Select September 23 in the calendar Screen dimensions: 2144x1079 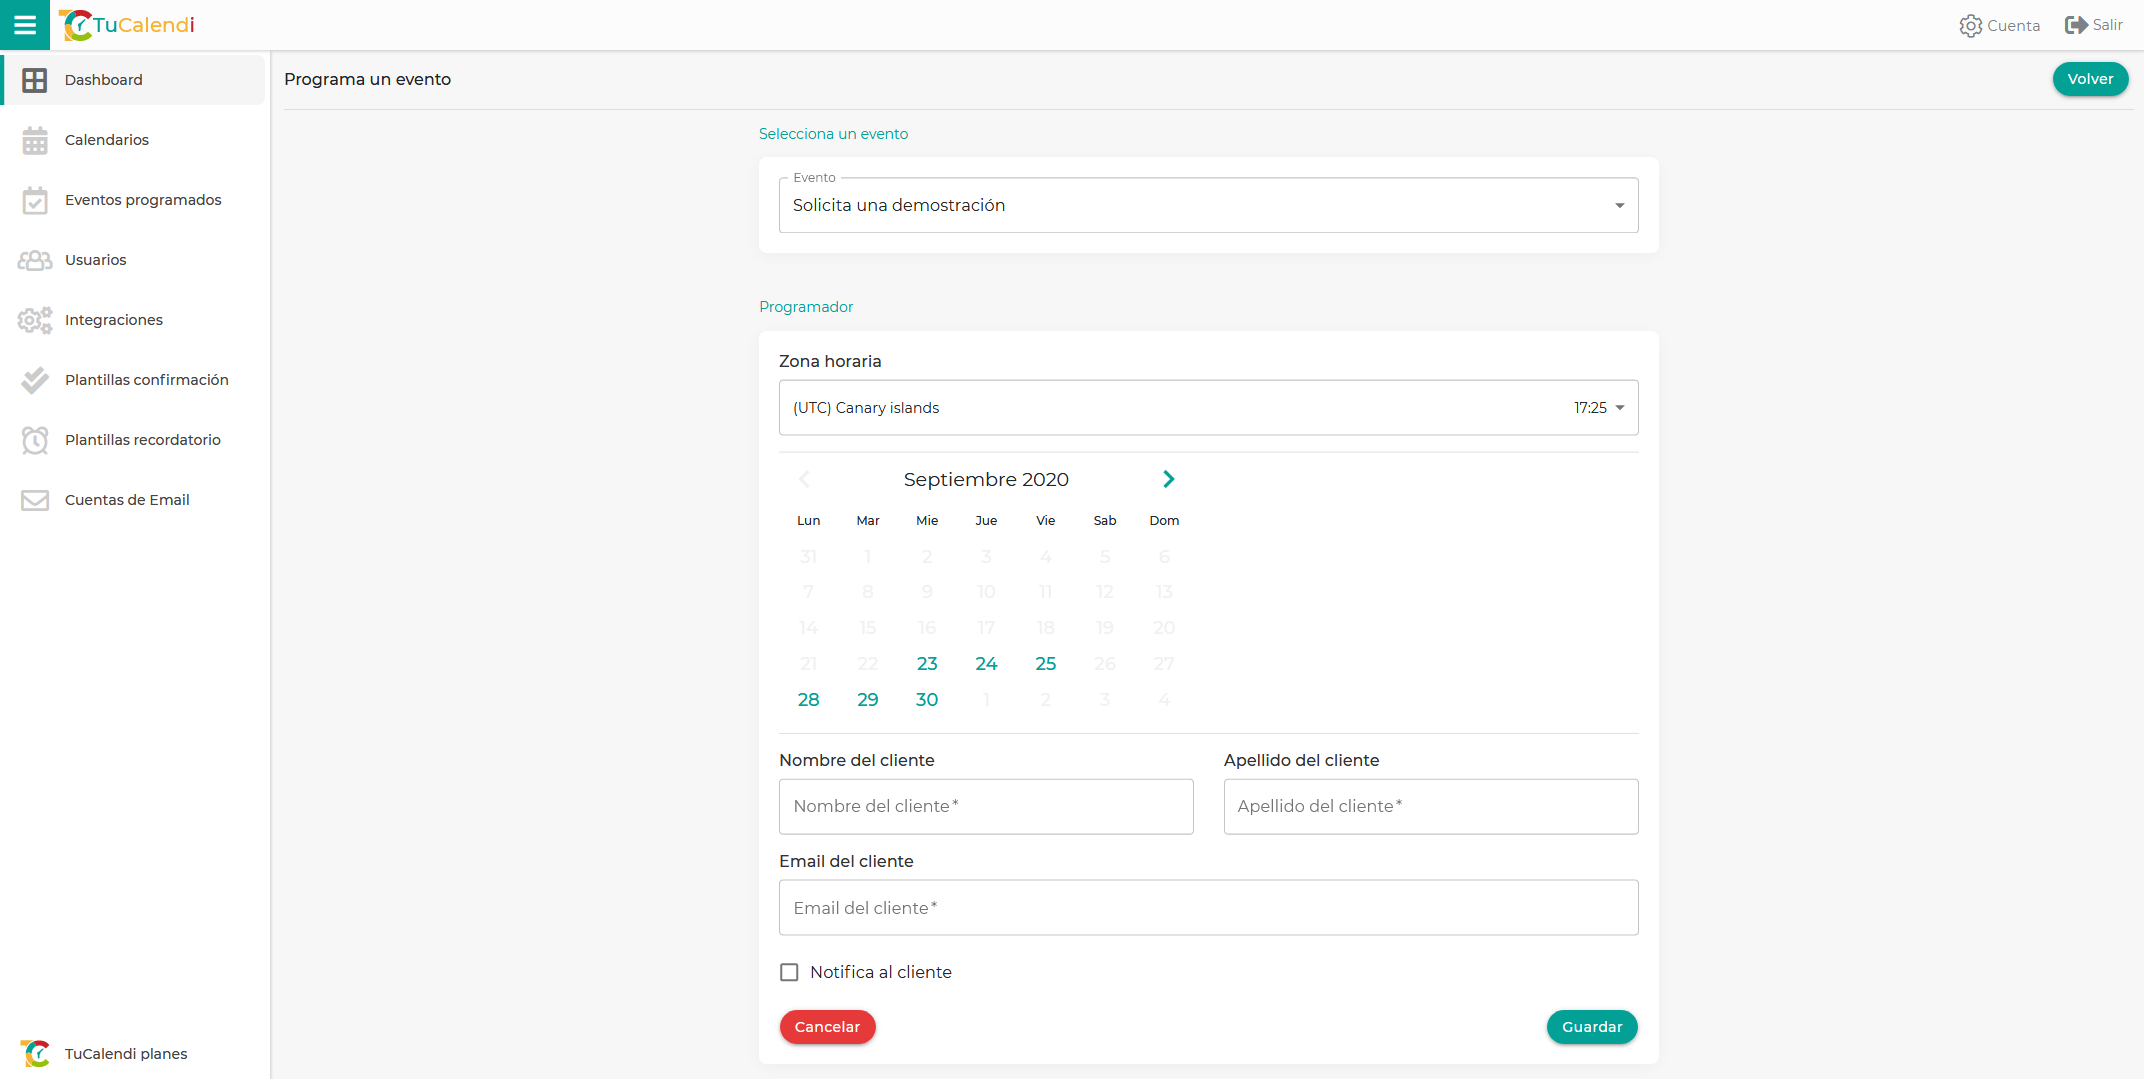(x=927, y=664)
